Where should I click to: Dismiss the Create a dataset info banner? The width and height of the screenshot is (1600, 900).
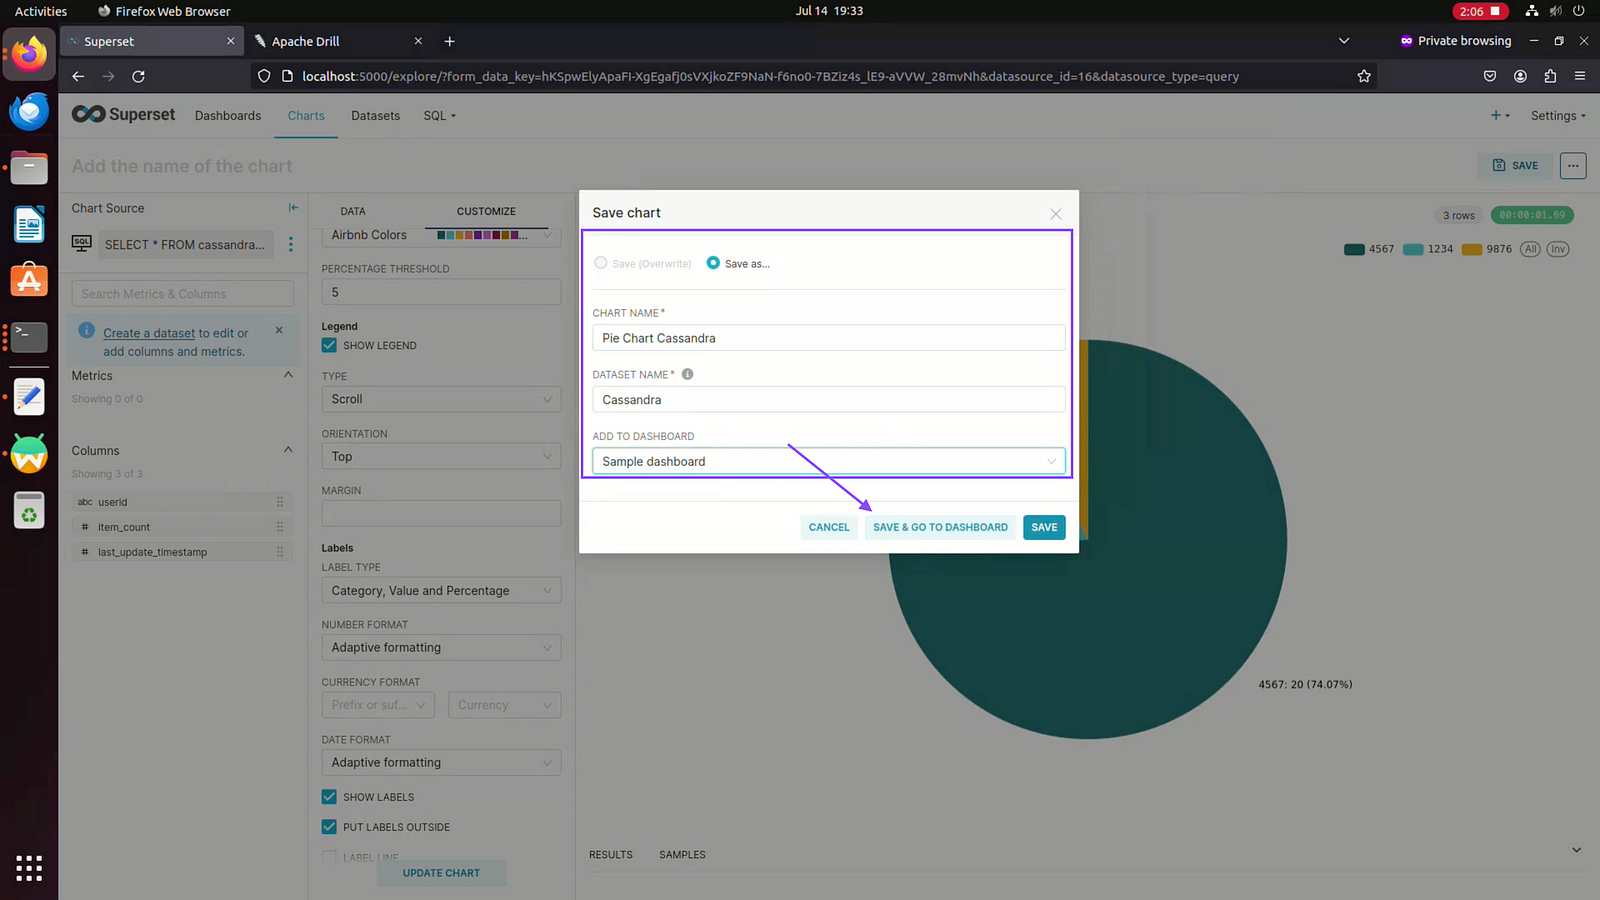coord(279,330)
